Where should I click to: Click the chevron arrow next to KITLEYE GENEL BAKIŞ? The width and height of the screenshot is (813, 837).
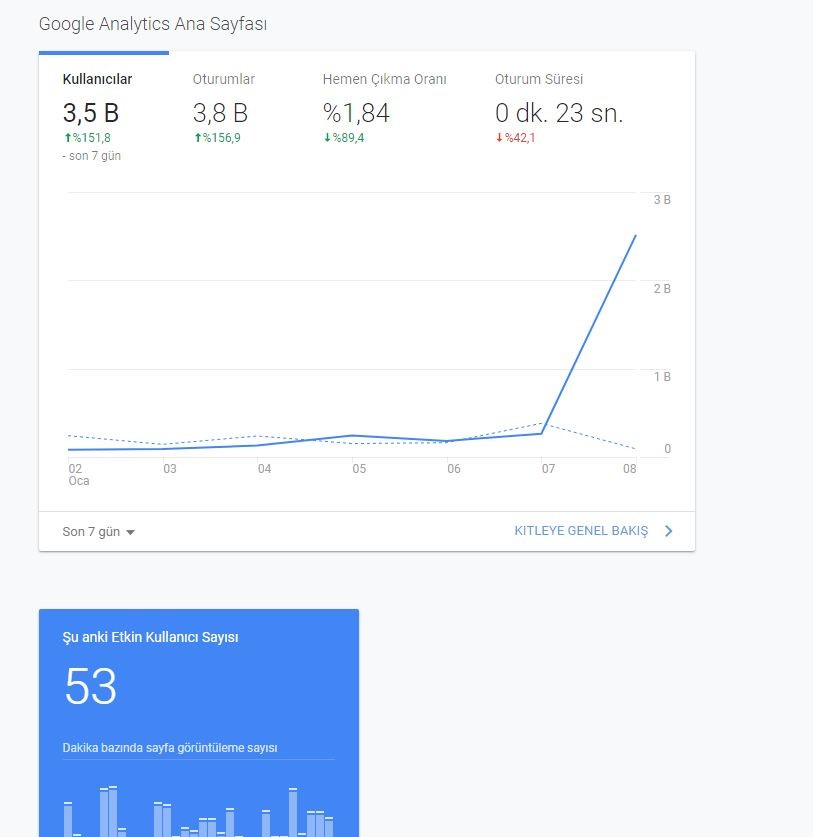tap(668, 531)
